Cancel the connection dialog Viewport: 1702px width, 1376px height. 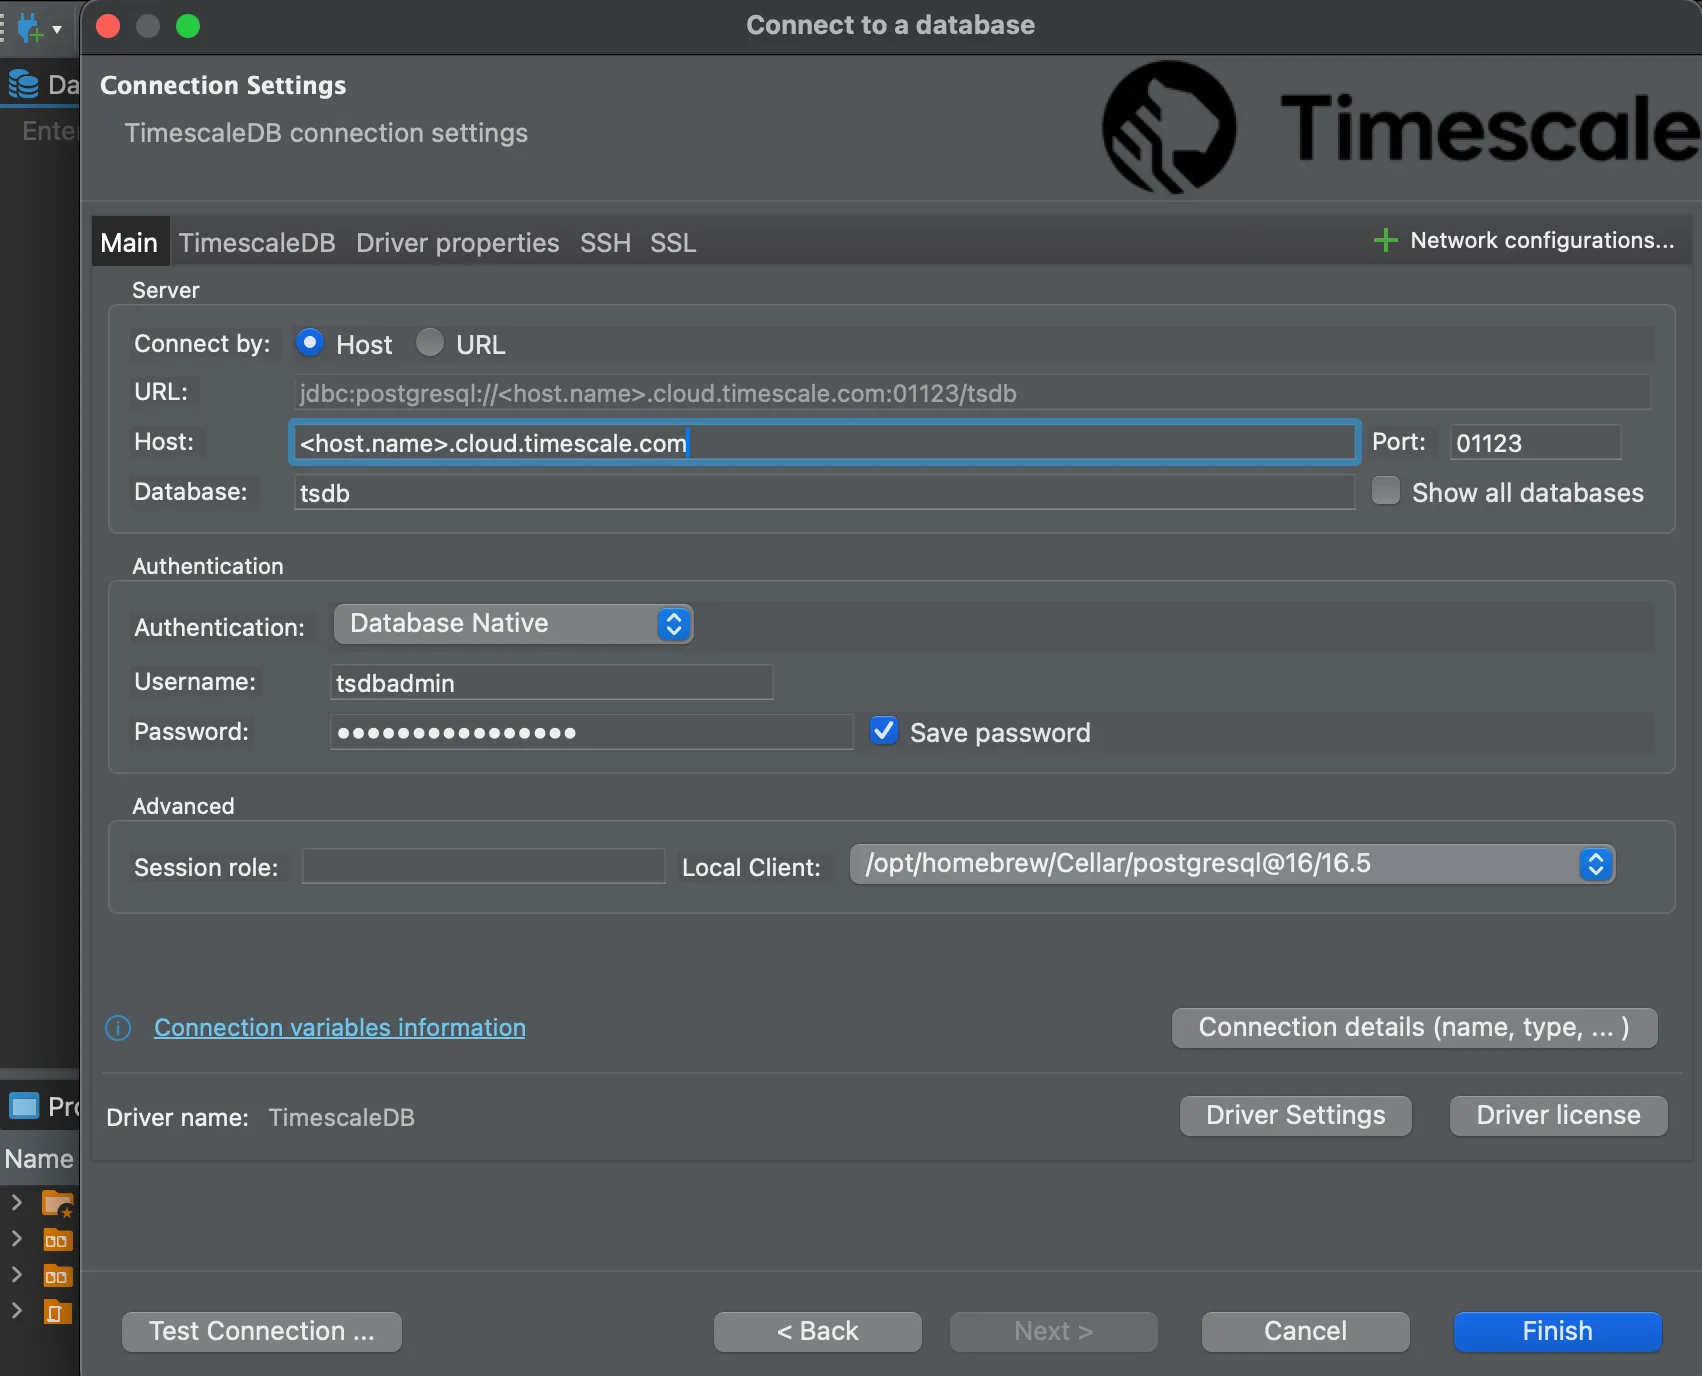point(1306,1332)
